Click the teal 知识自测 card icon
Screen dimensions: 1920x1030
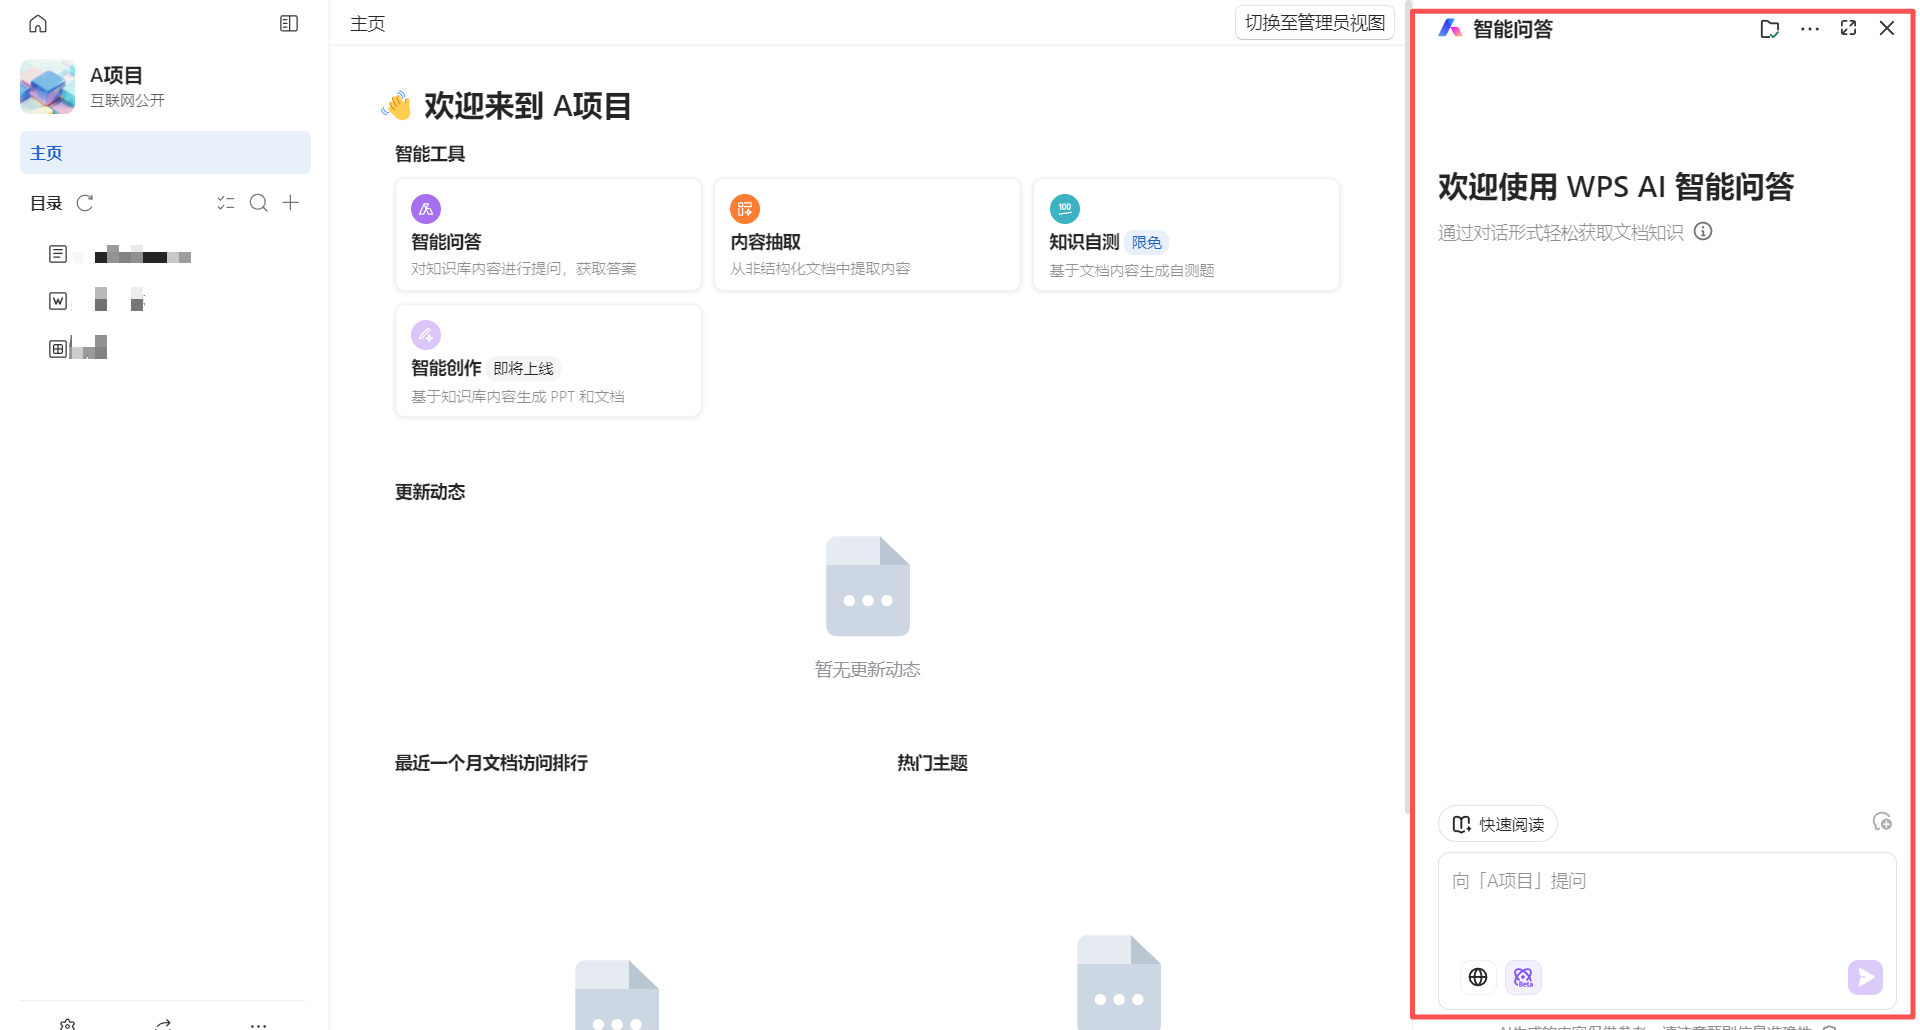[x=1064, y=209]
